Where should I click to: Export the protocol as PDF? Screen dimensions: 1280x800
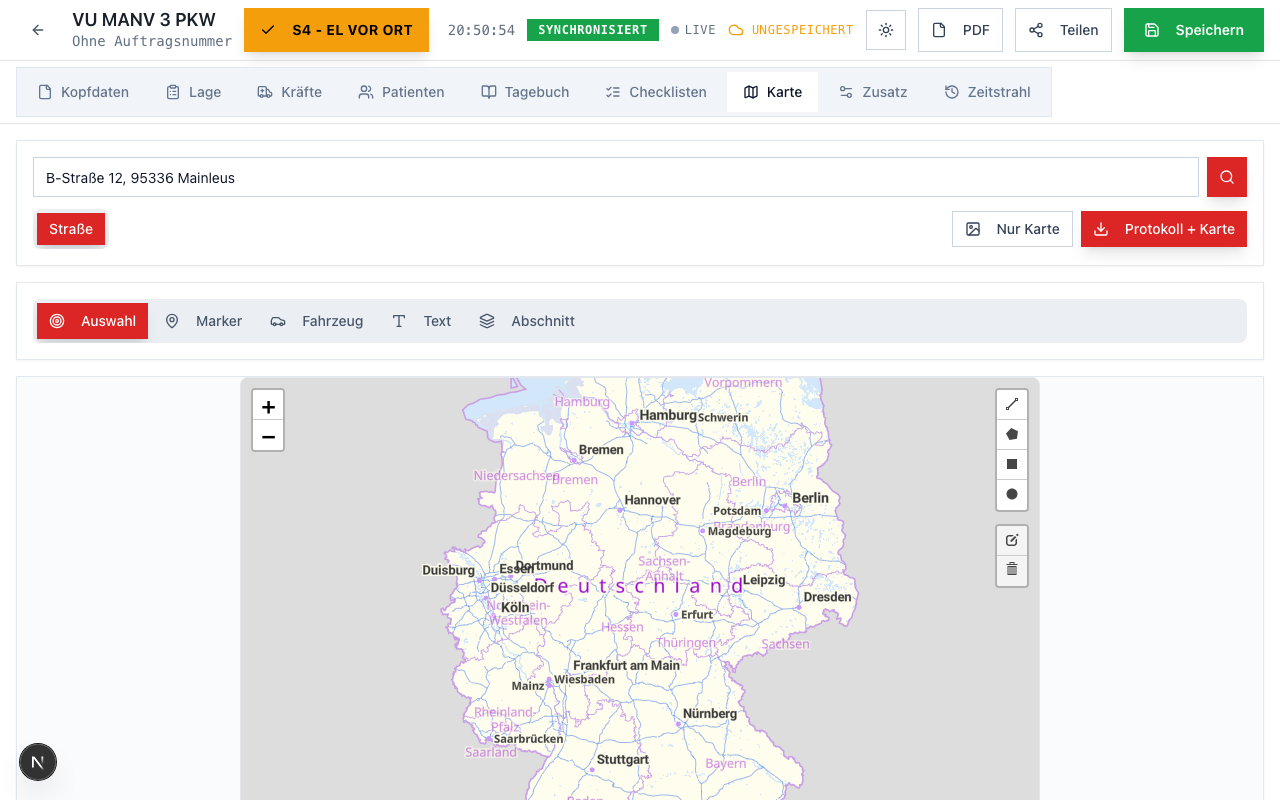tap(960, 30)
